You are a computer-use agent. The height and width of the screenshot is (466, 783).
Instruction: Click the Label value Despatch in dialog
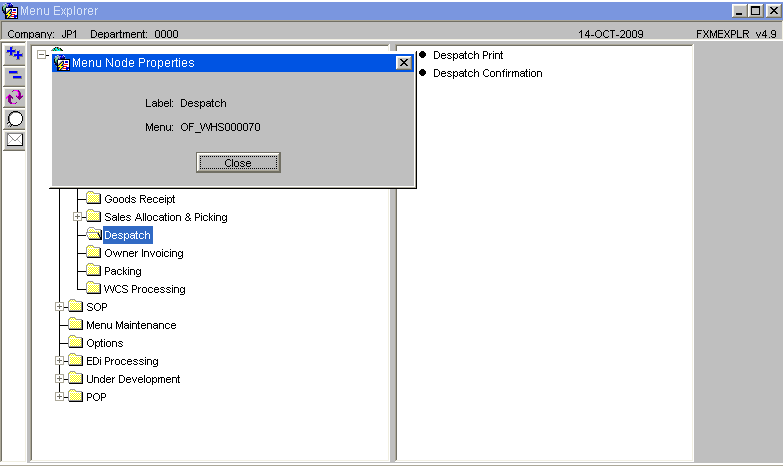pyautogui.click(x=203, y=103)
